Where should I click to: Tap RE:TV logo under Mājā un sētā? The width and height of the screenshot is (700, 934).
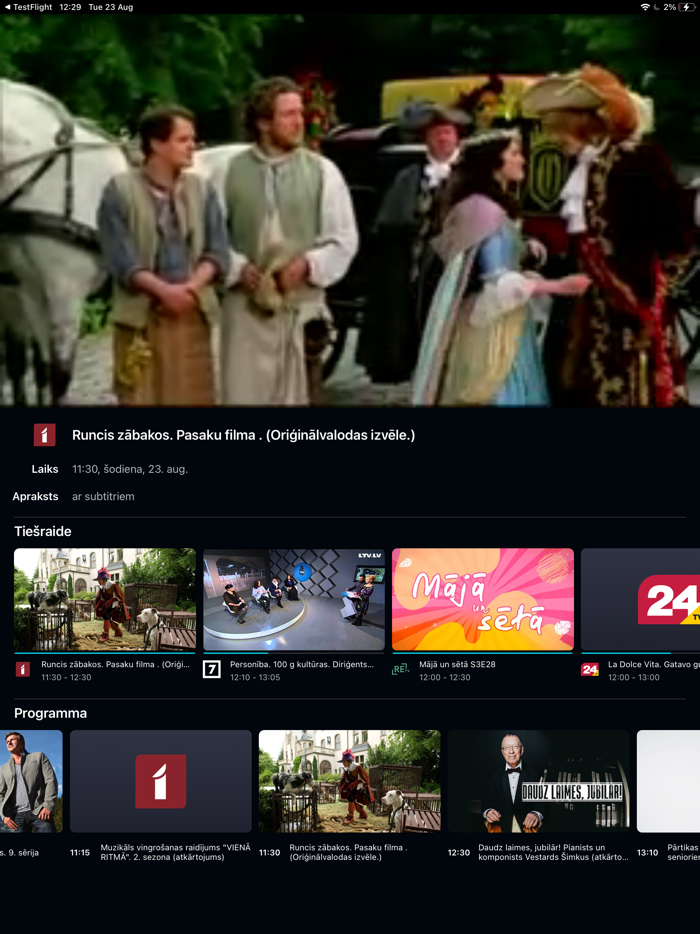click(x=401, y=670)
